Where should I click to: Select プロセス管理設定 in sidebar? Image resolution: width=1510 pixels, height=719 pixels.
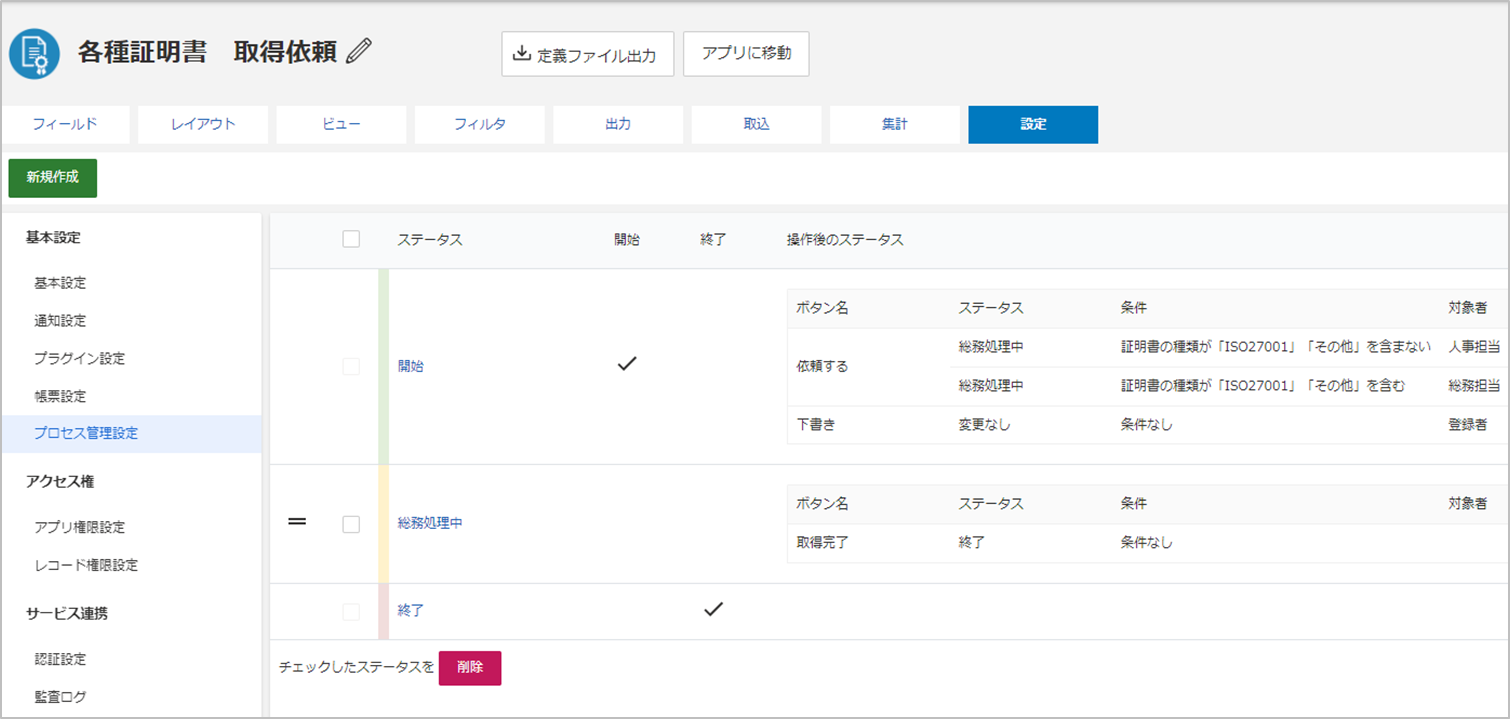131,434
